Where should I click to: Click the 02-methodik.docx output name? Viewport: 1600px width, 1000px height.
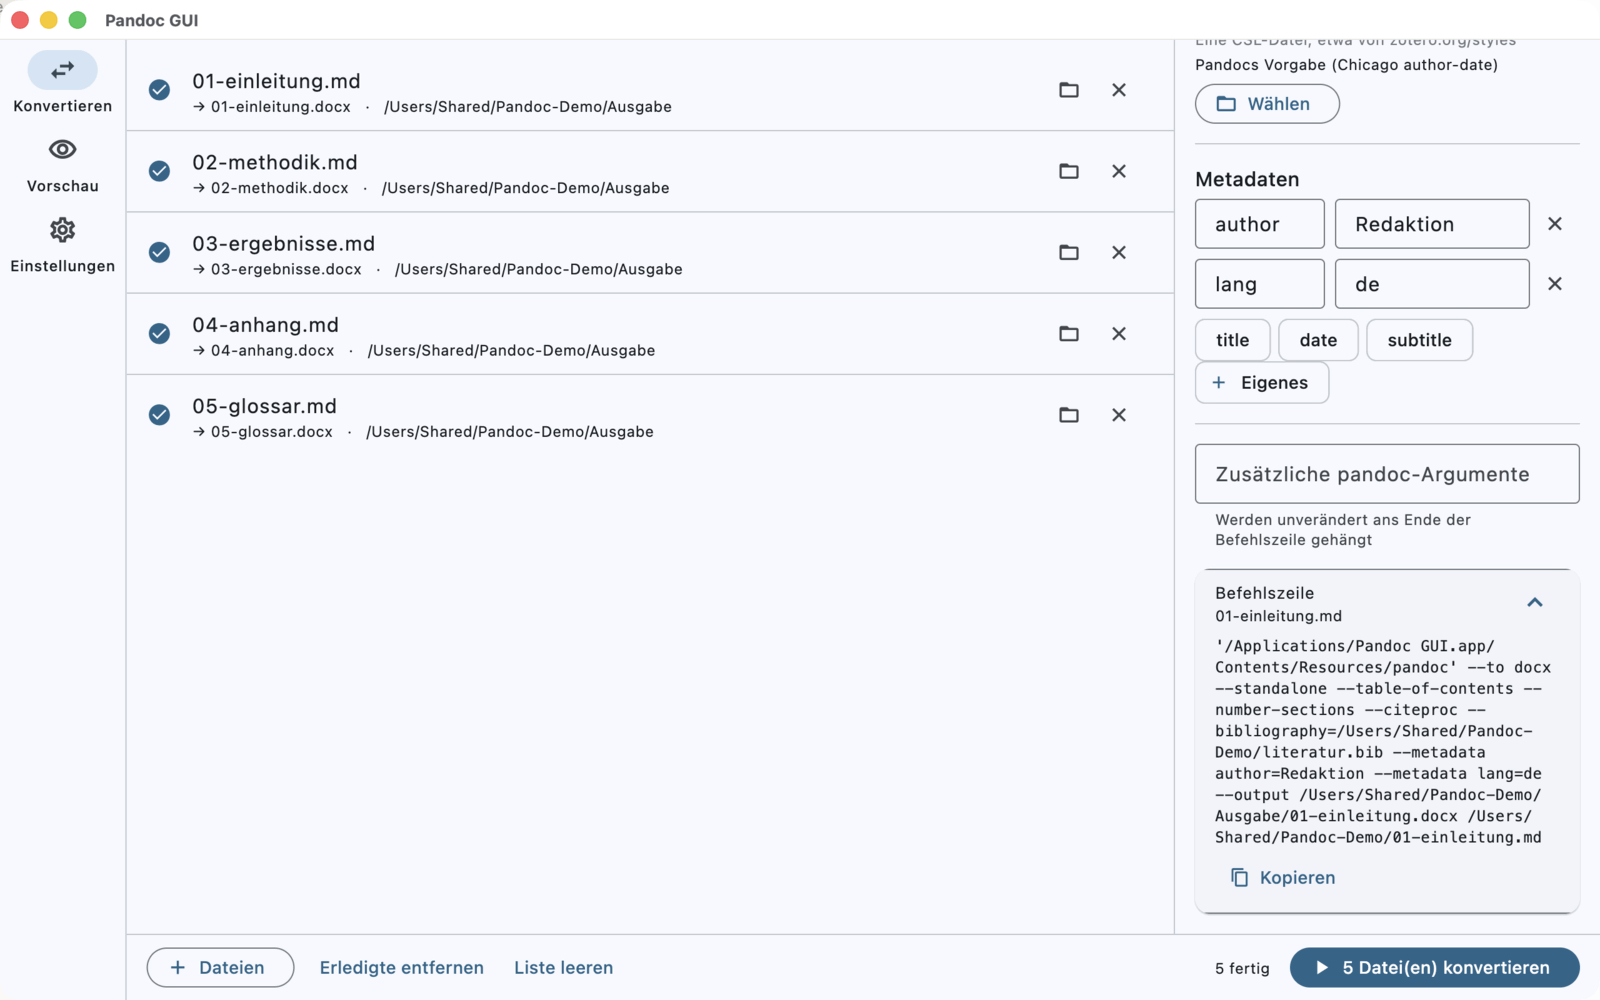280,188
